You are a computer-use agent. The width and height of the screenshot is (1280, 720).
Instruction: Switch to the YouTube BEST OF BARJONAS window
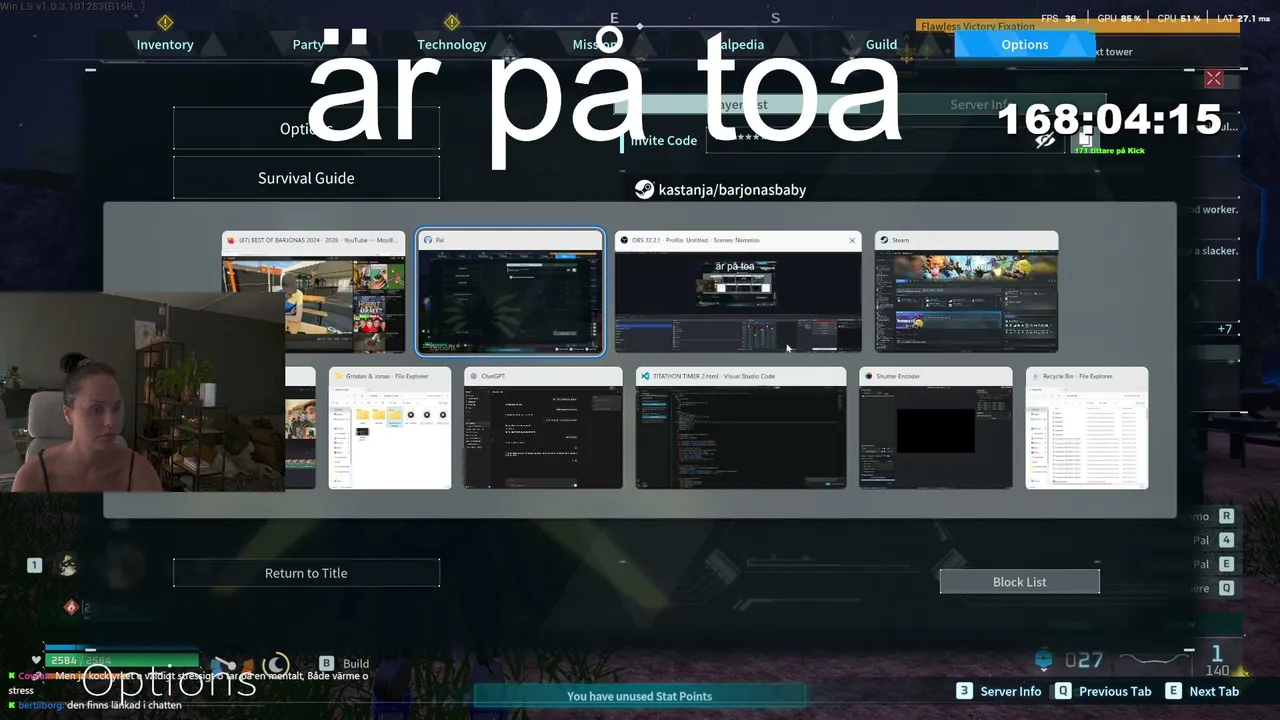313,291
